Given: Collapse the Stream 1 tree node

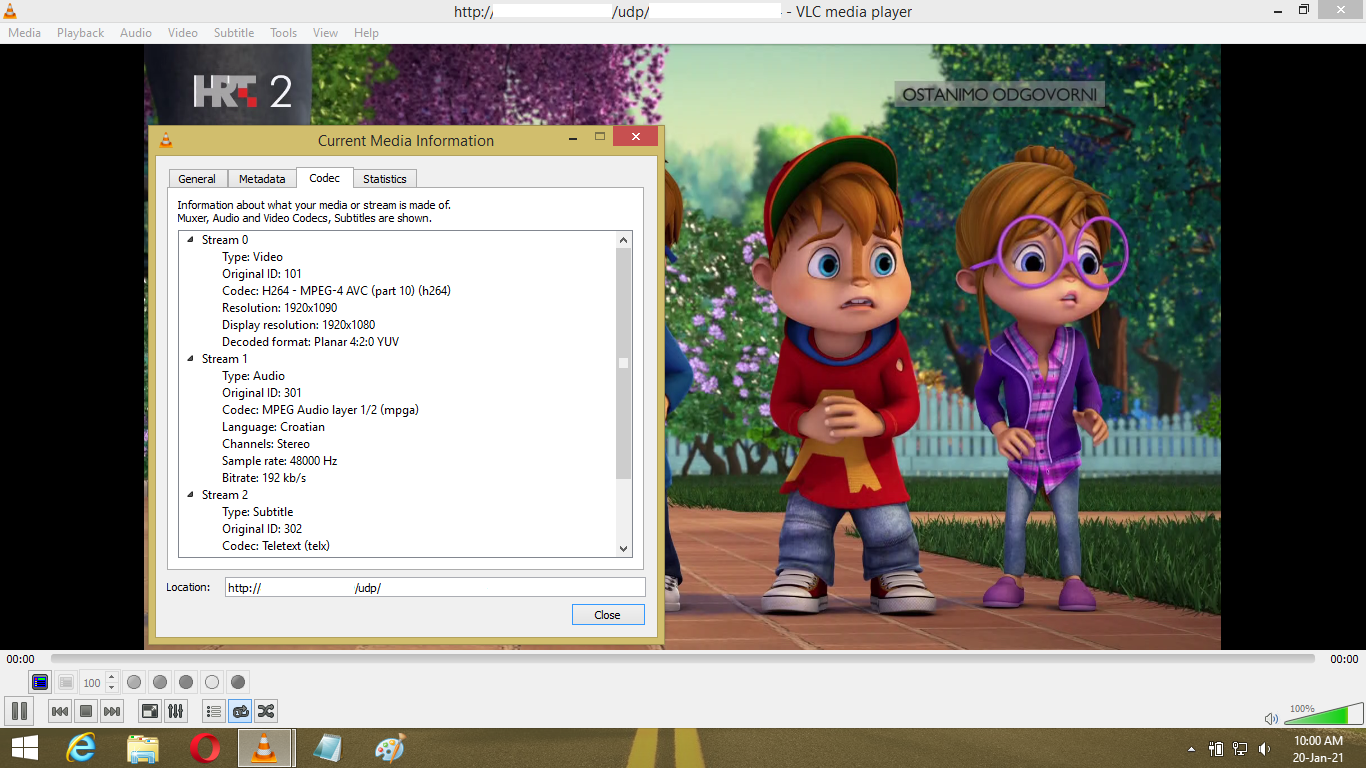Looking at the screenshot, I should tap(190, 359).
